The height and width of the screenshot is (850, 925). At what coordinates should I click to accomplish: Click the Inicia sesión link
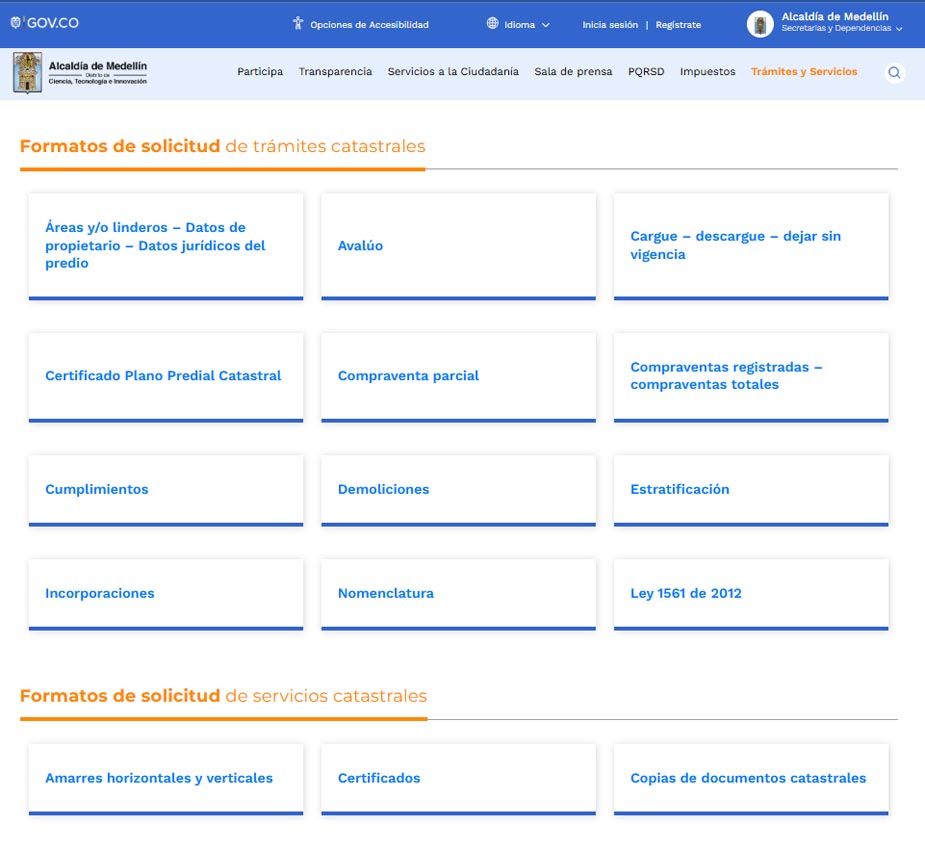click(610, 25)
